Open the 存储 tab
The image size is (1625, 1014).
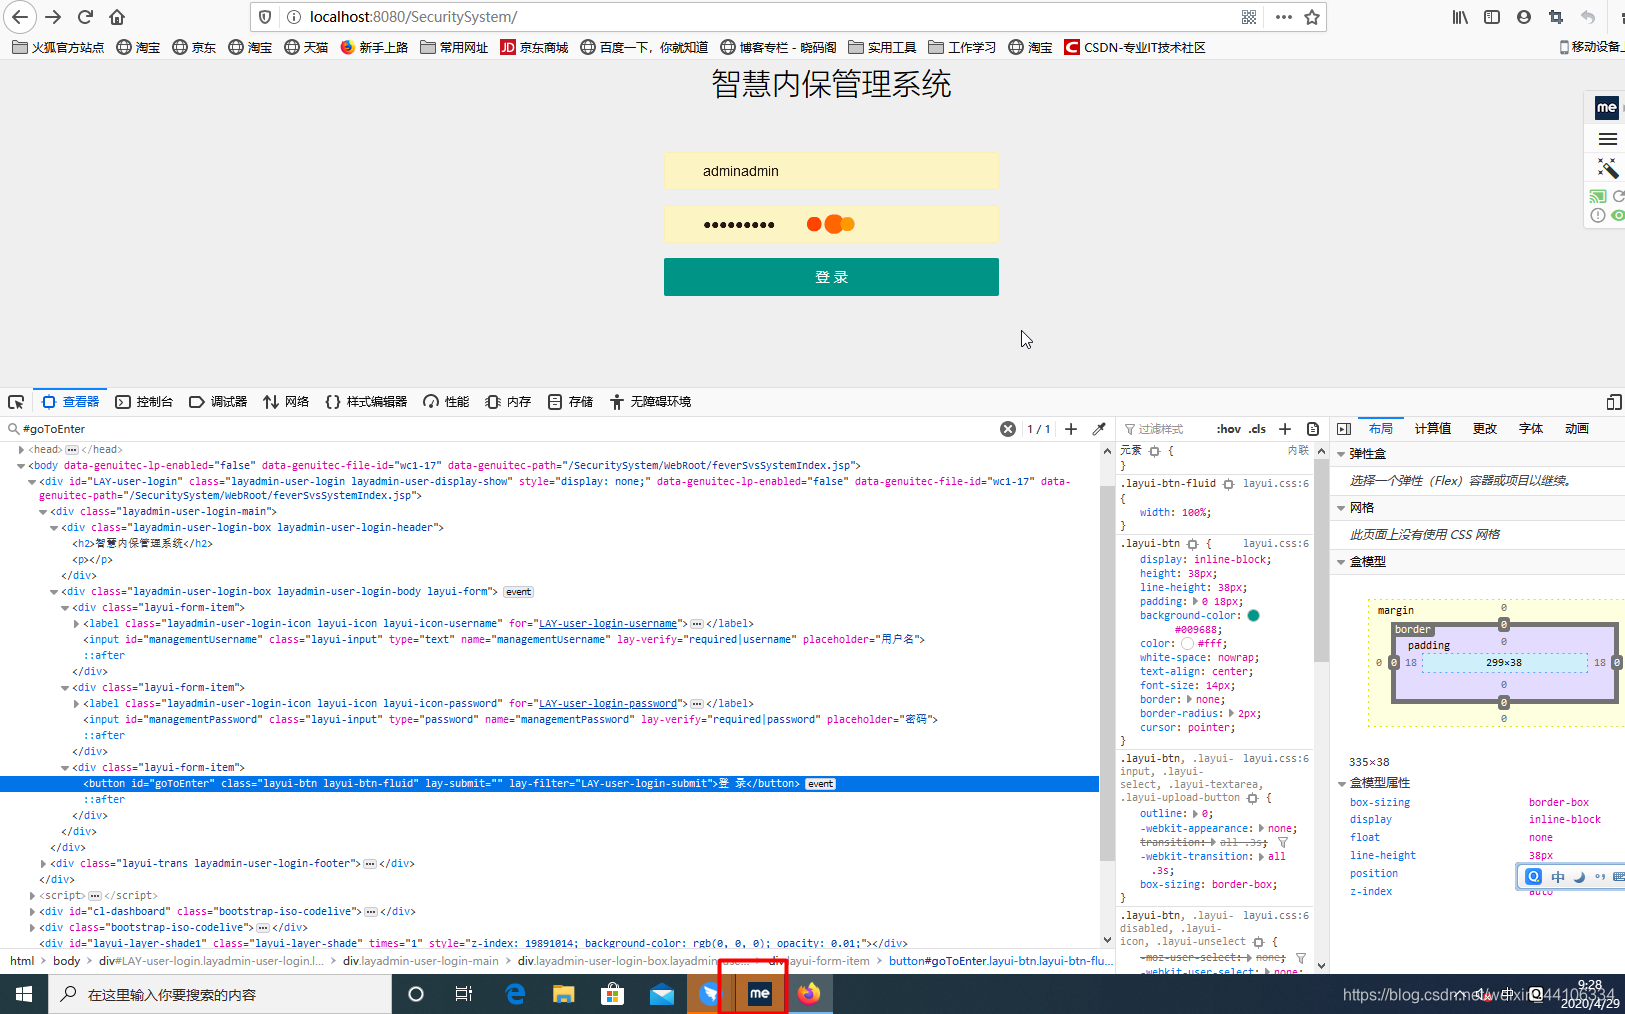(x=570, y=402)
